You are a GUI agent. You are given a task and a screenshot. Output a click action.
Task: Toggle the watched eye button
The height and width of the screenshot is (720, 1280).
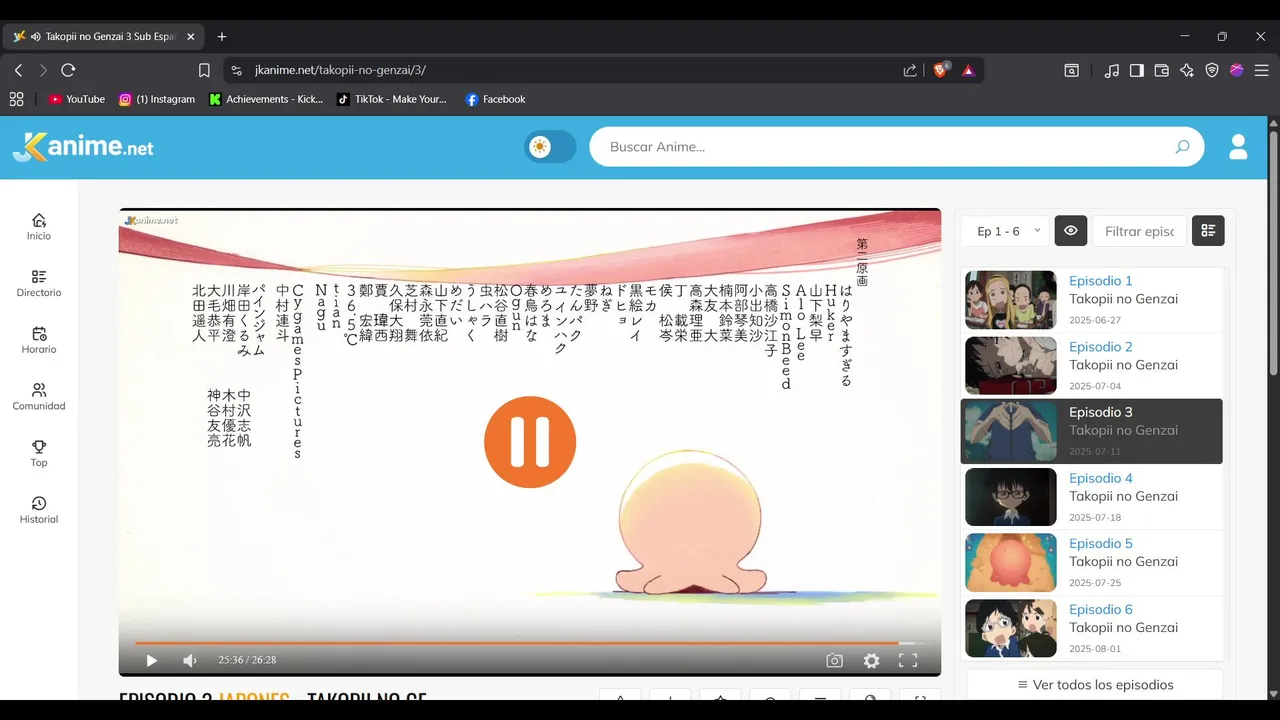[x=1070, y=231]
